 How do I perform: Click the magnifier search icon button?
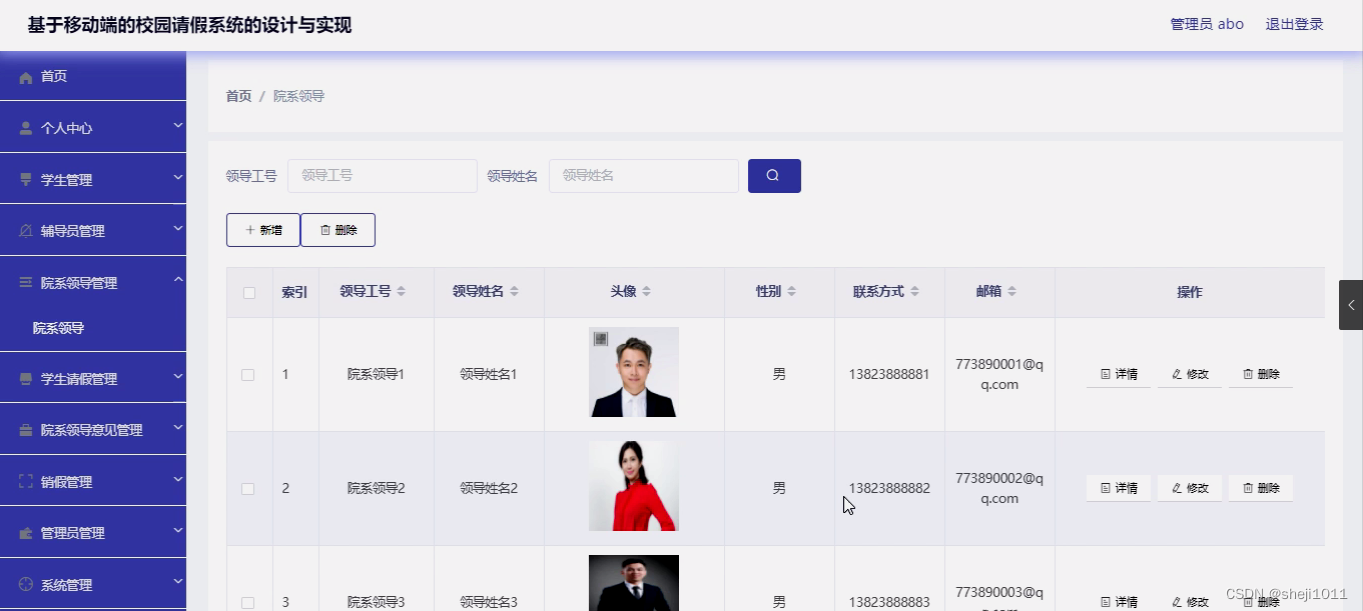click(773, 175)
